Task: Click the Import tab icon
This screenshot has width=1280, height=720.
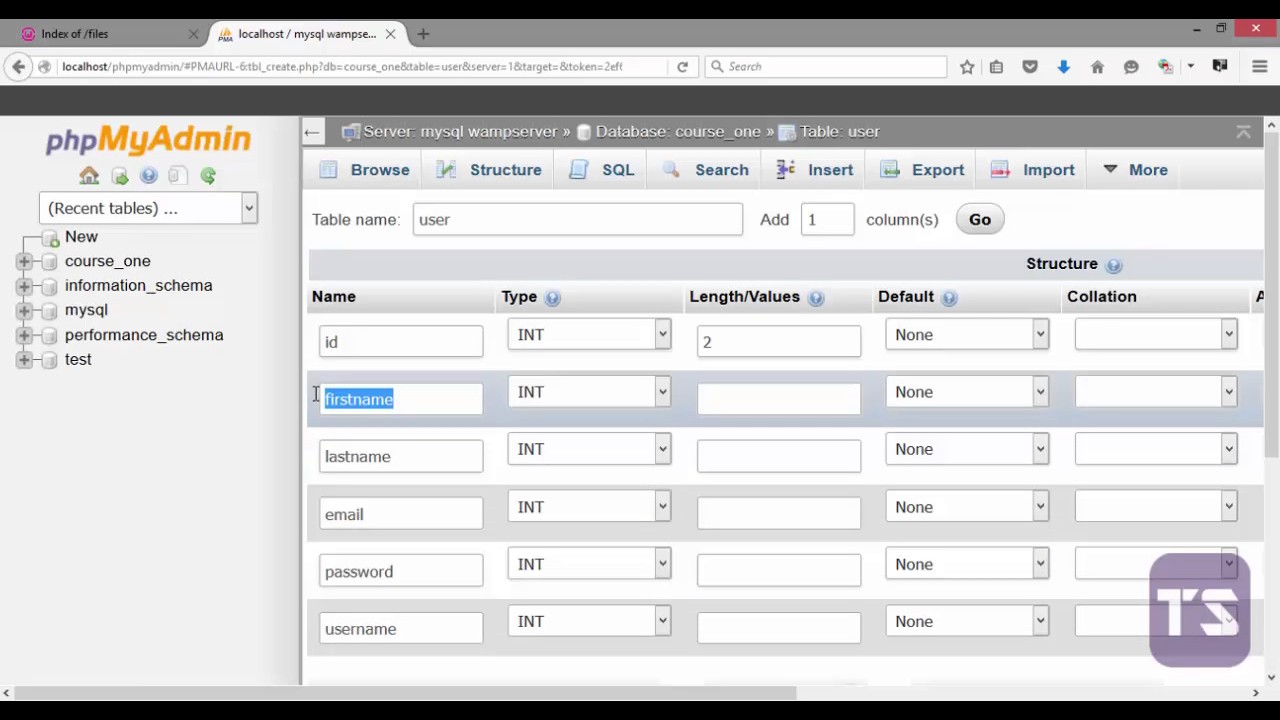Action: (x=1000, y=170)
